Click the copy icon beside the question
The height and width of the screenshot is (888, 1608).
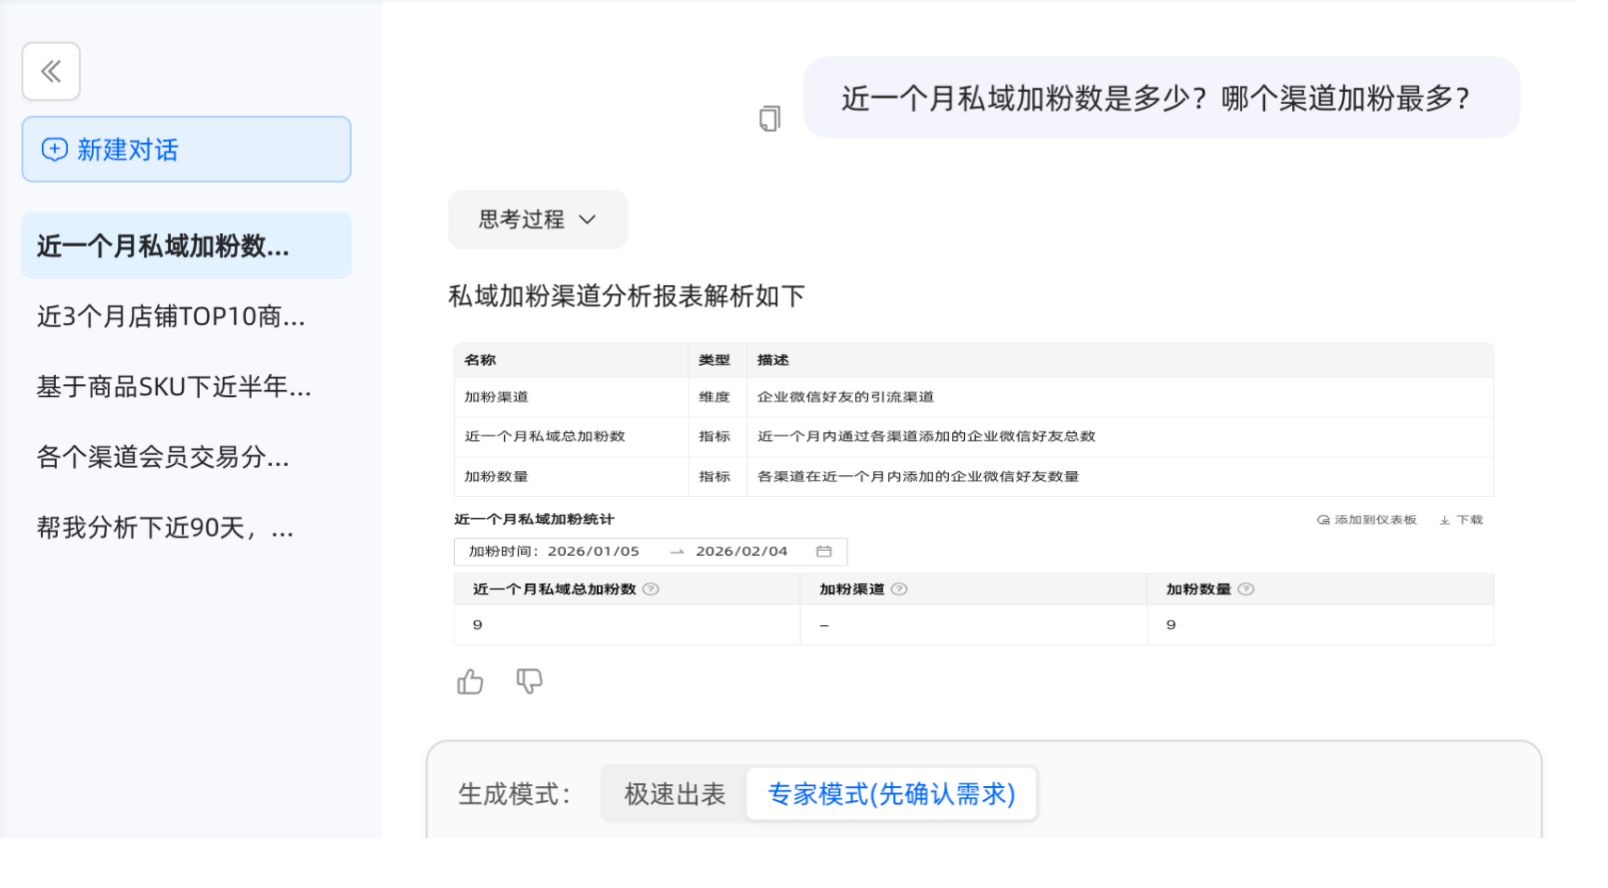tap(769, 119)
